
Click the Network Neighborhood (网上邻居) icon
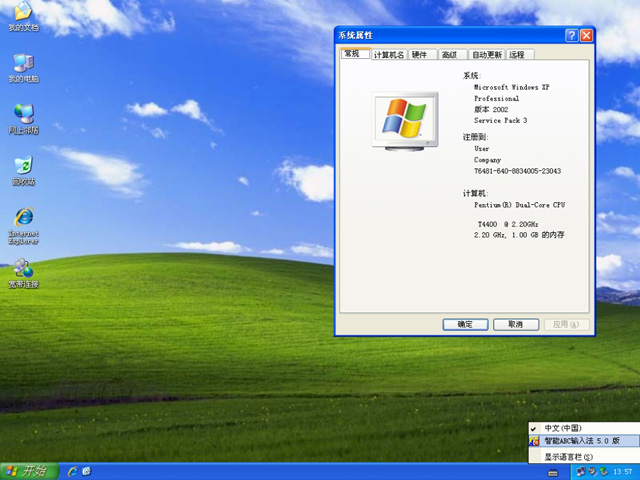(22, 115)
